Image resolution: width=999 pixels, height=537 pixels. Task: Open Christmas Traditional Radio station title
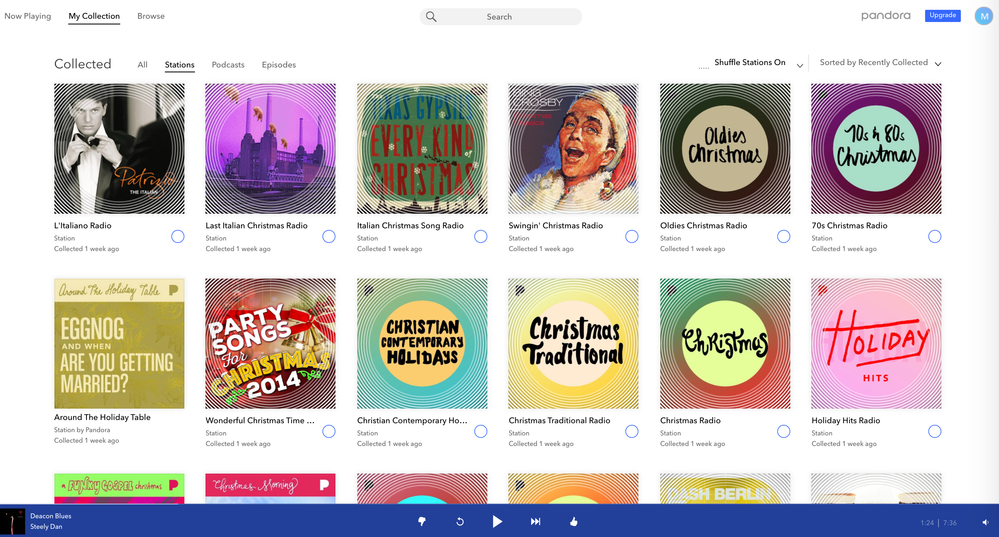[x=555, y=421]
